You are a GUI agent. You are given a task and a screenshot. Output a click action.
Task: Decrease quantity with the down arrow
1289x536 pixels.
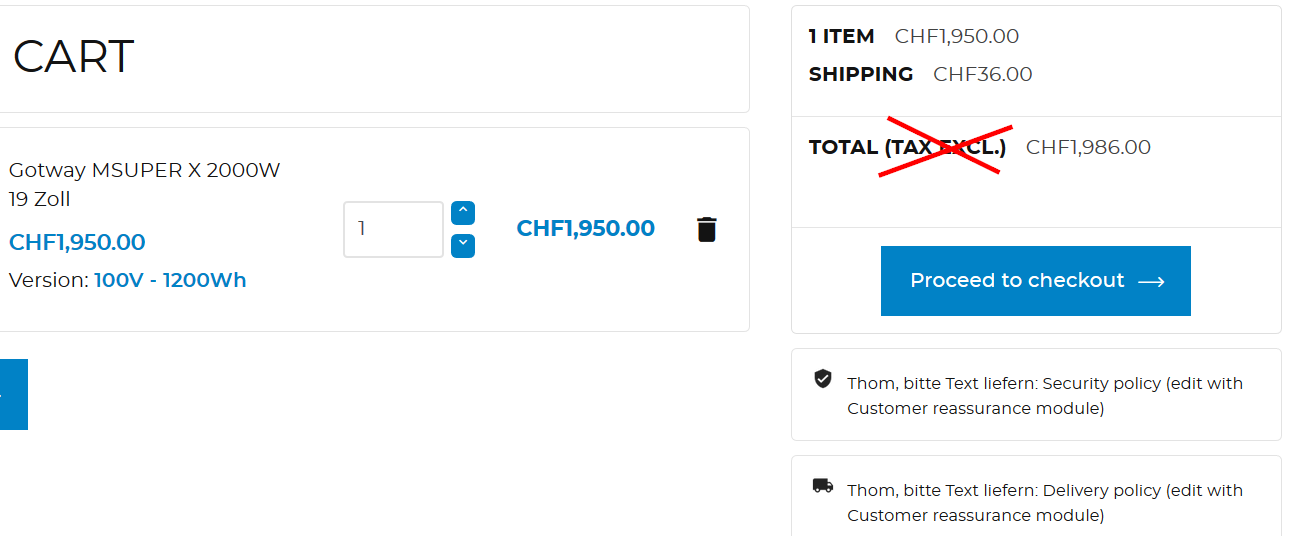(463, 245)
